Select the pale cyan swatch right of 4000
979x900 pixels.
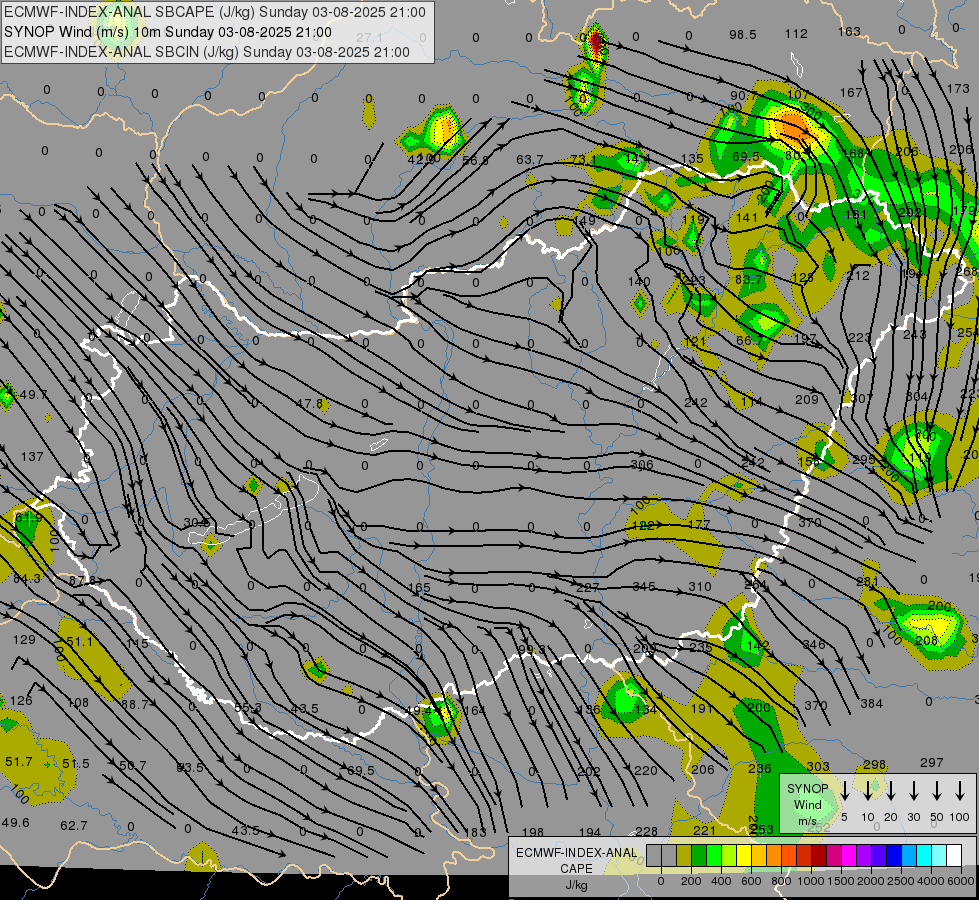[x=938, y=856]
